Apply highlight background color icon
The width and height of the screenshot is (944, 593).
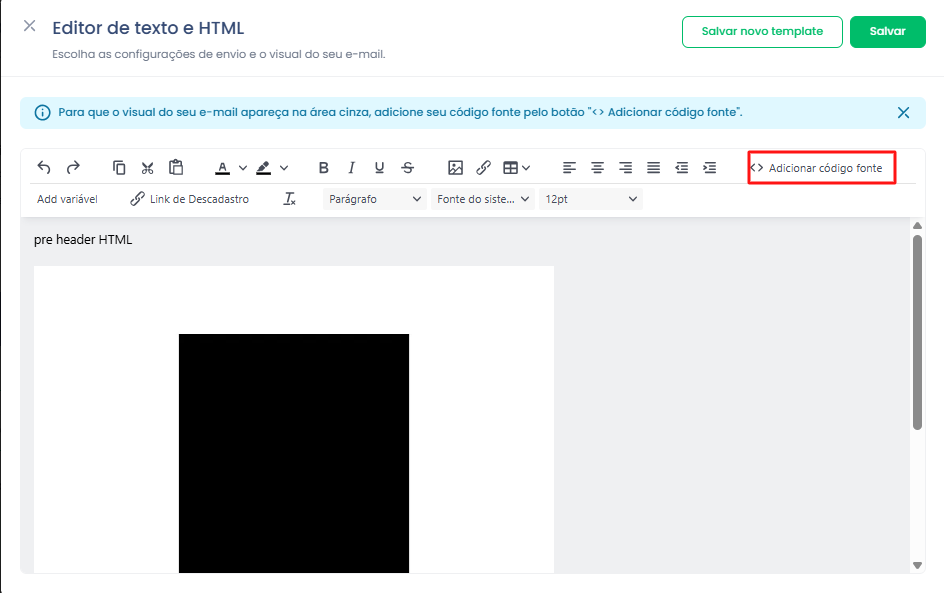click(x=264, y=168)
